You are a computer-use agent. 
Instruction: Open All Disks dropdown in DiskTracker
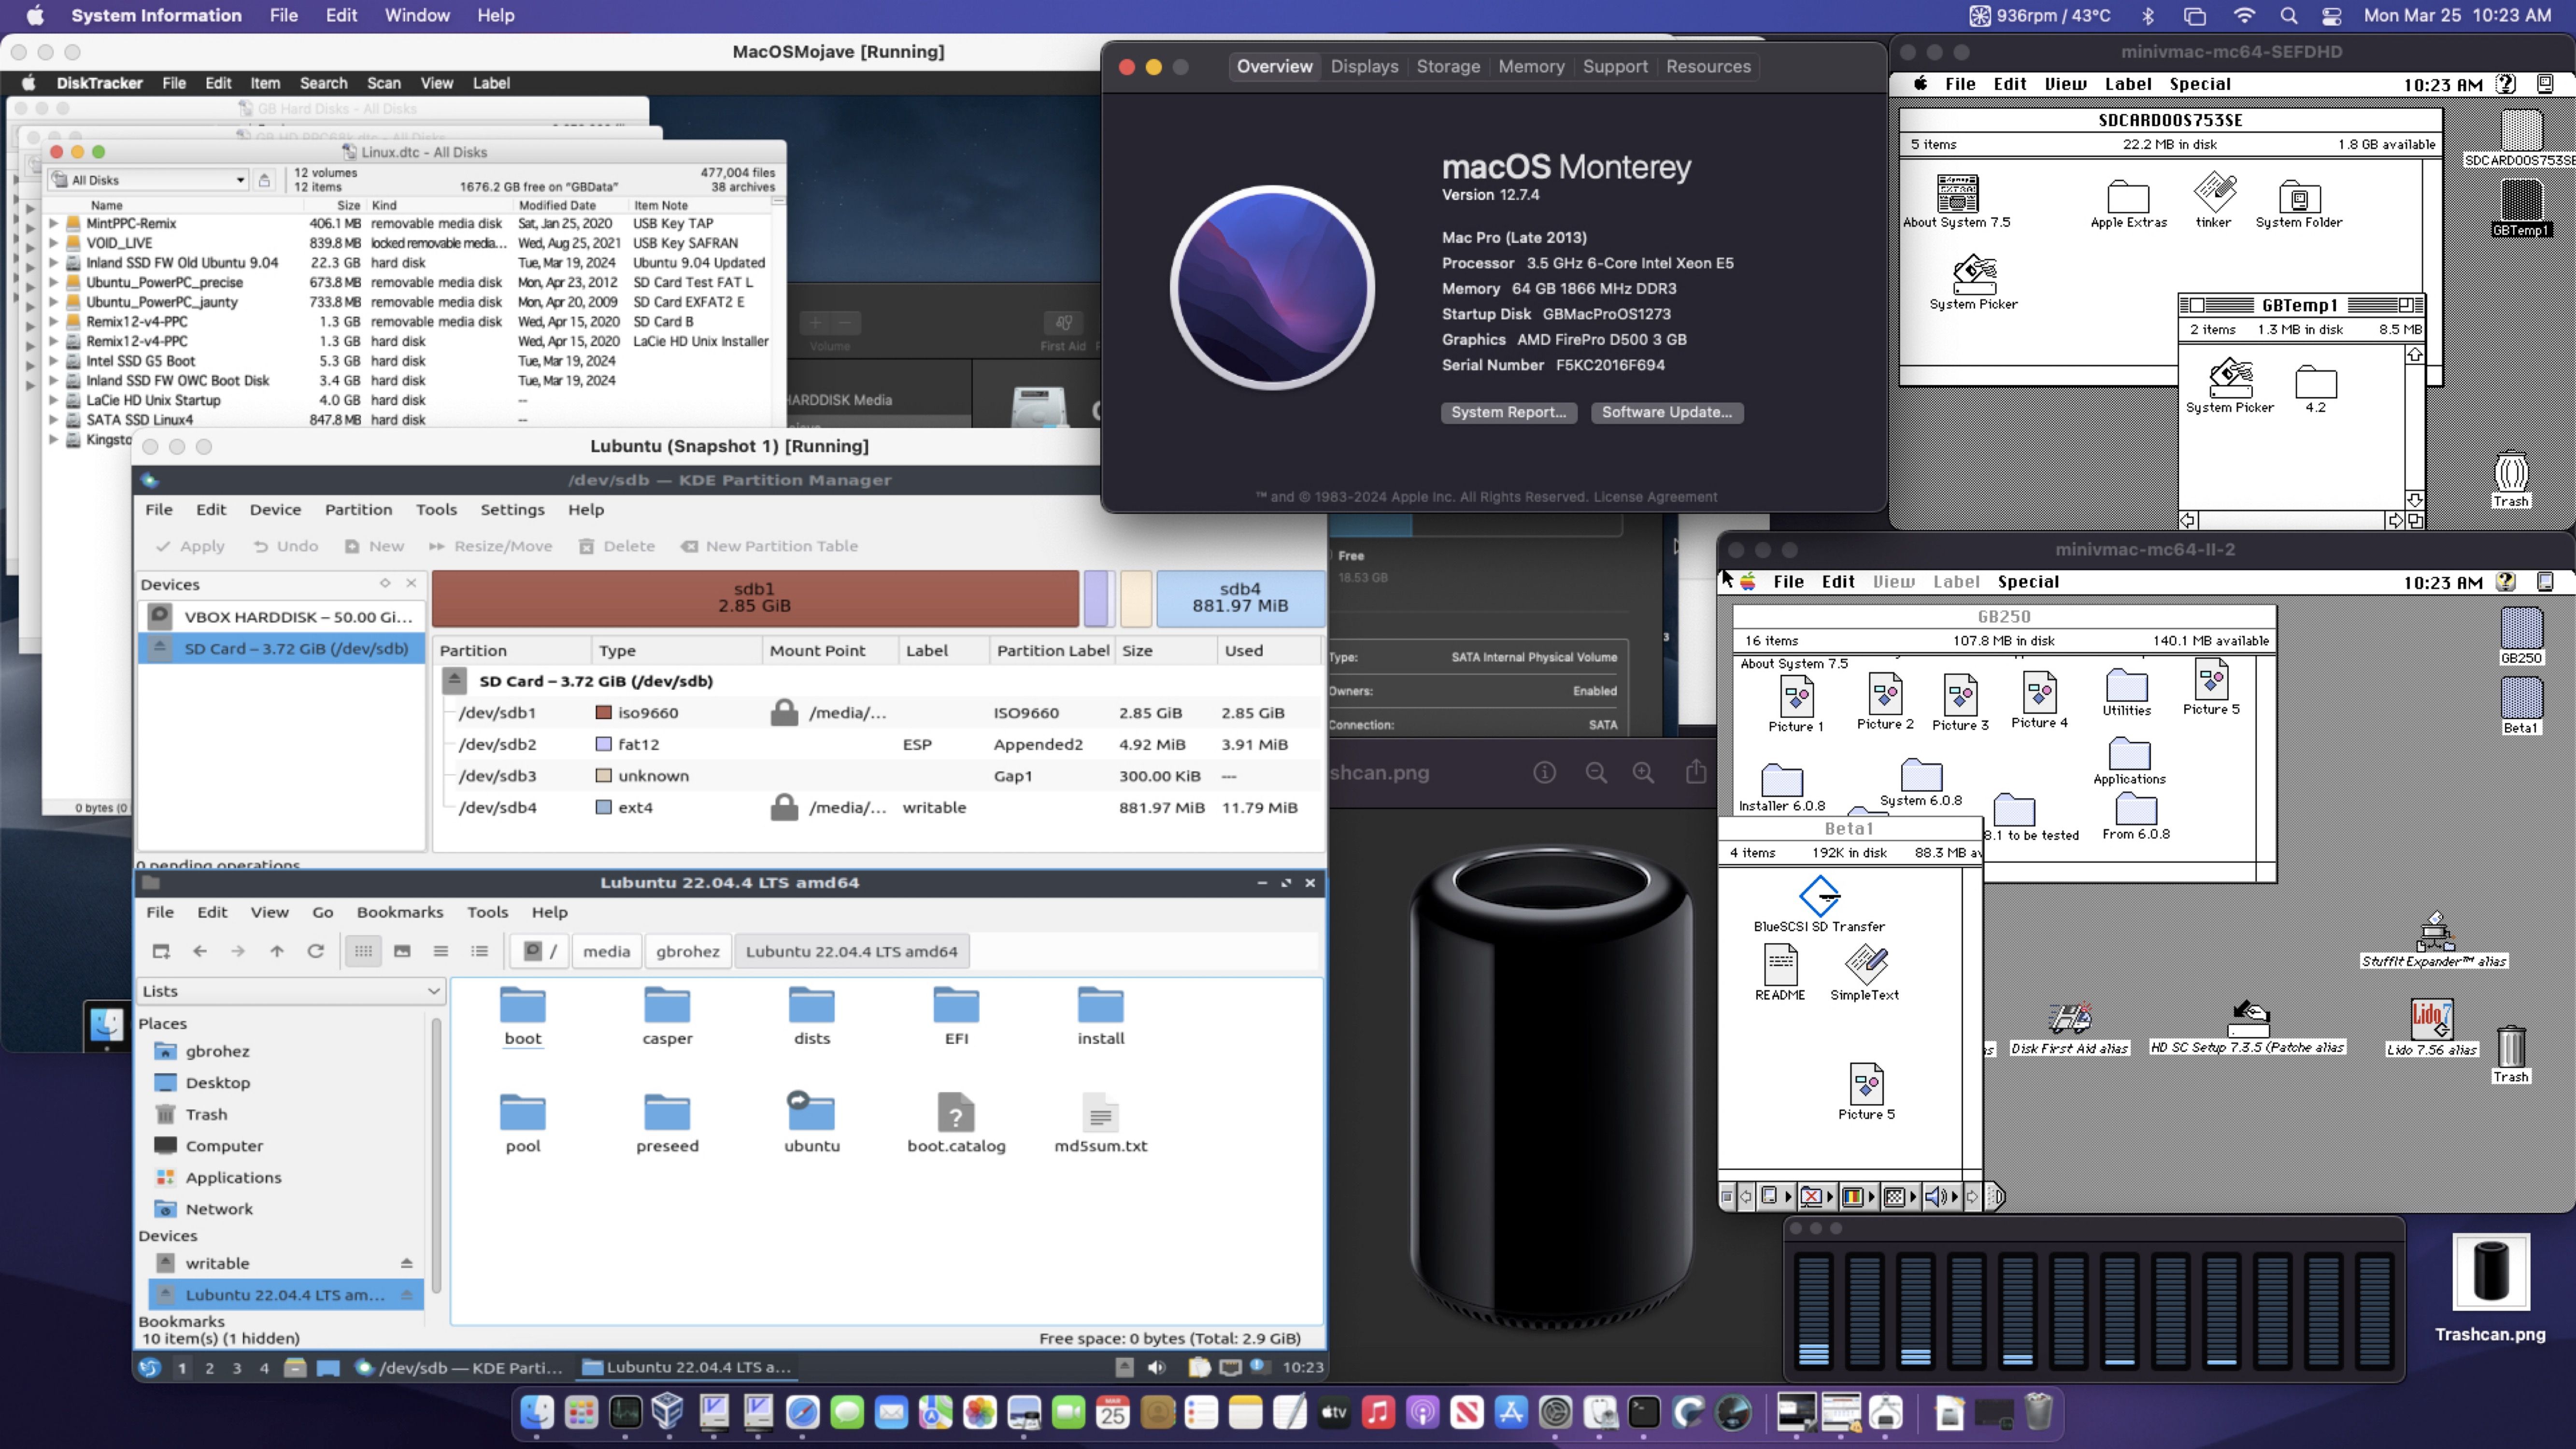point(148,180)
